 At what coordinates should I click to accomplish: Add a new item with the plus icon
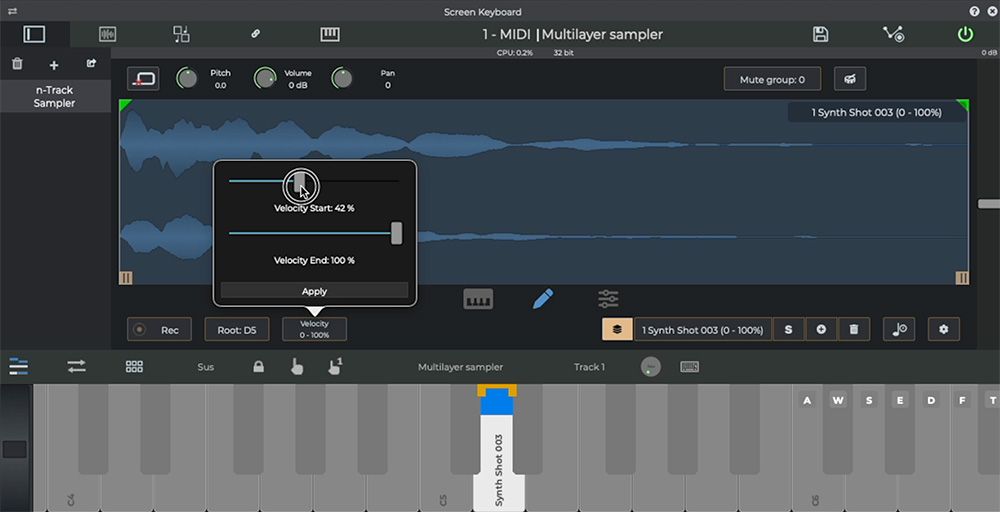click(x=54, y=65)
